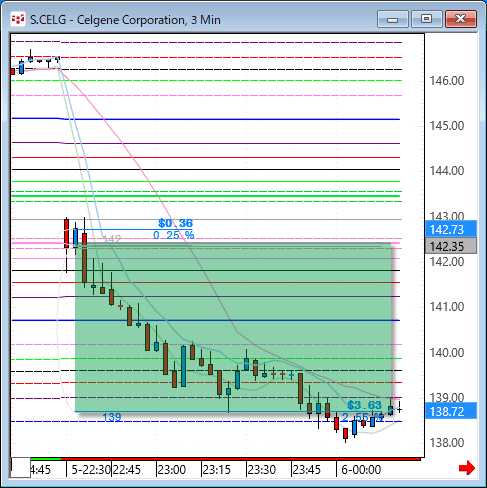Image resolution: width=487 pixels, height=488 pixels.
Task: Click the $0.36 measurement label
Action: click(176, 223)
